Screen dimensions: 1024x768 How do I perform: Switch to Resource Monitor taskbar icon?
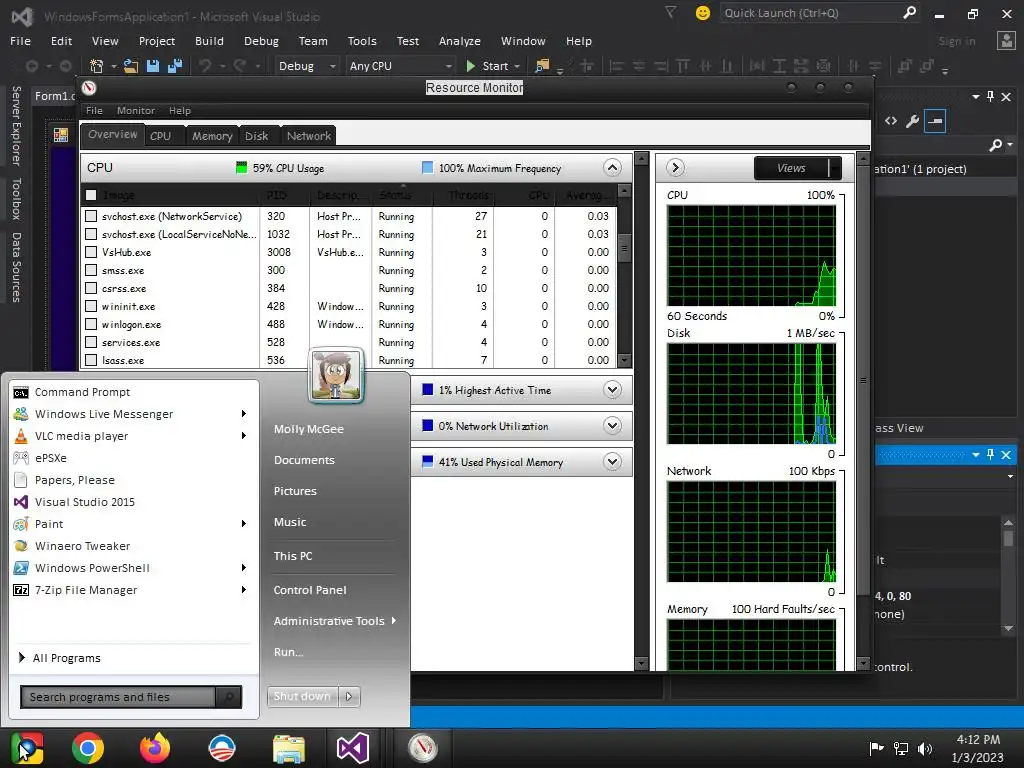(x=422, y=748)
